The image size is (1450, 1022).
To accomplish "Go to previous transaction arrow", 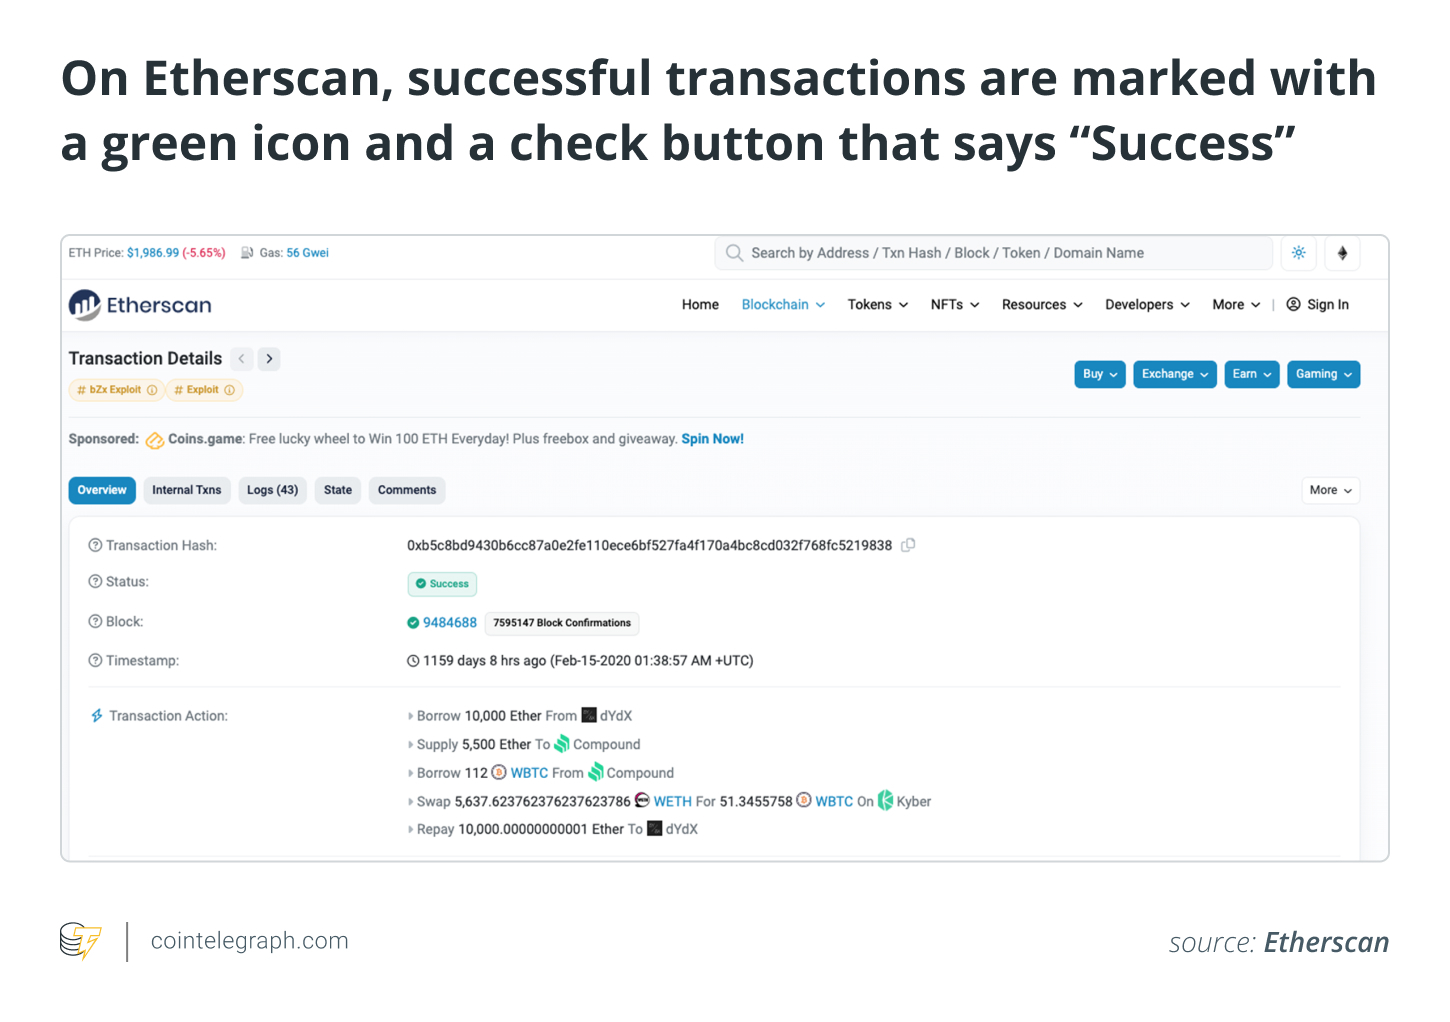I will click(x=241, y=359).
